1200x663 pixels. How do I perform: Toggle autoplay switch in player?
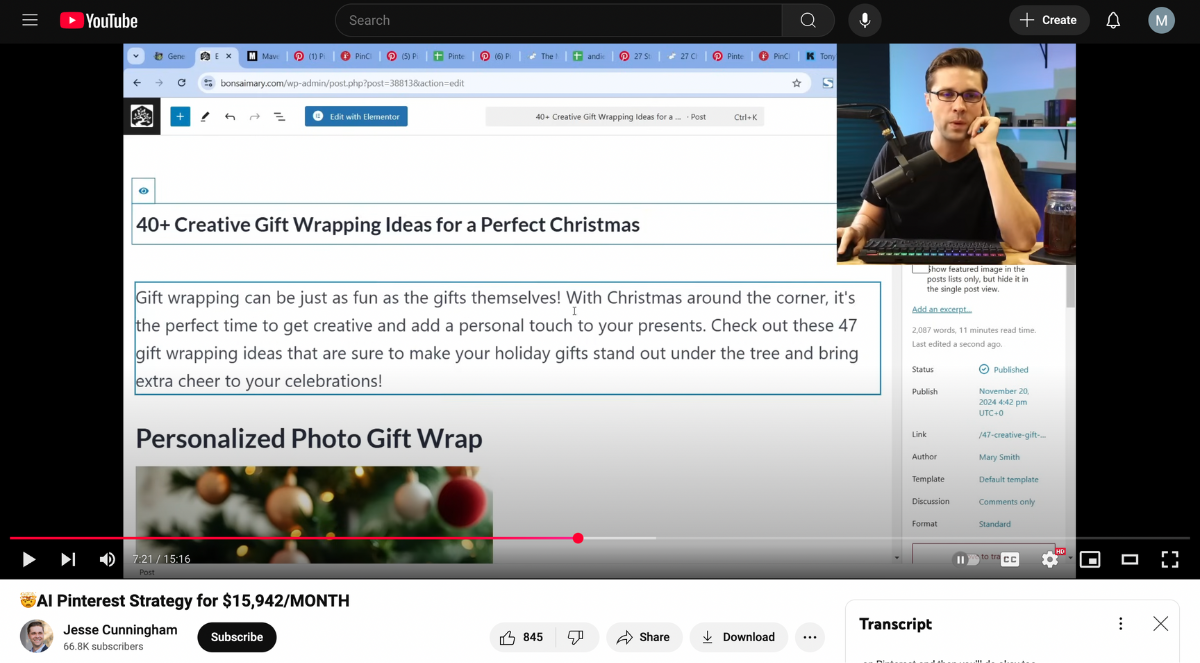click(x=966, y=560)
